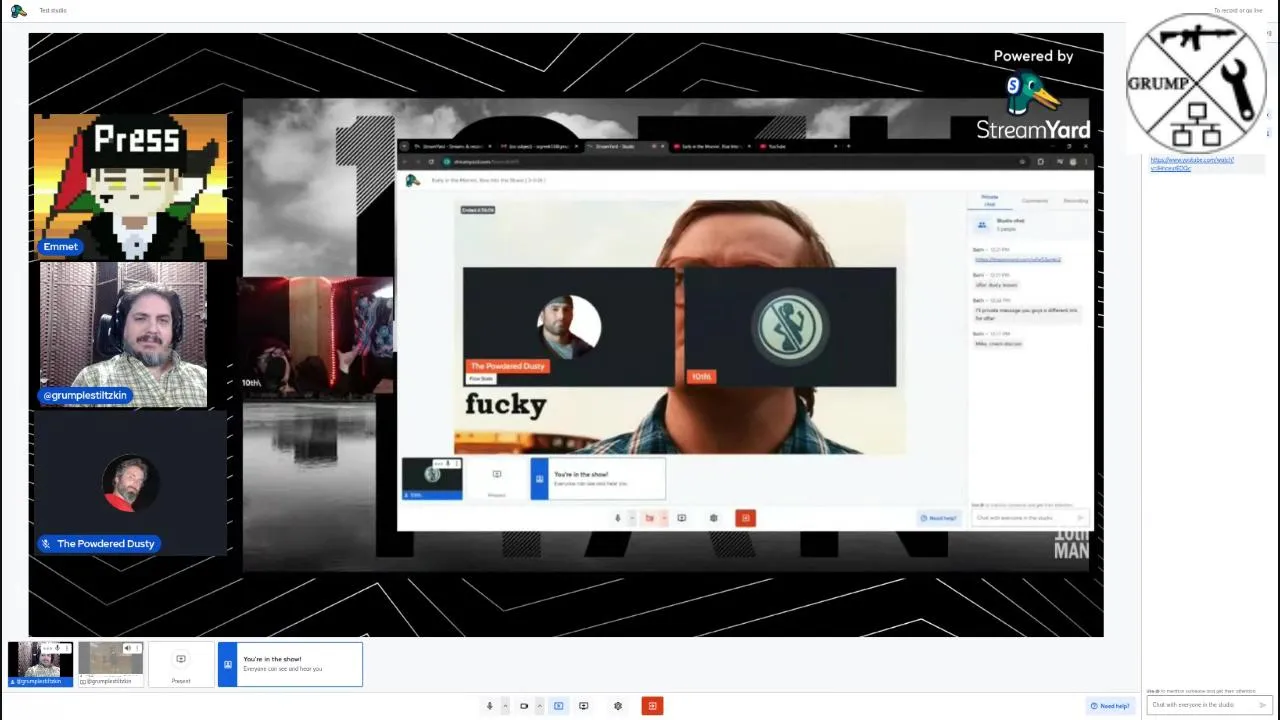Open studio settings gear
The width and height of the screenshot is (1280, 720).
(x=618, y=706)
